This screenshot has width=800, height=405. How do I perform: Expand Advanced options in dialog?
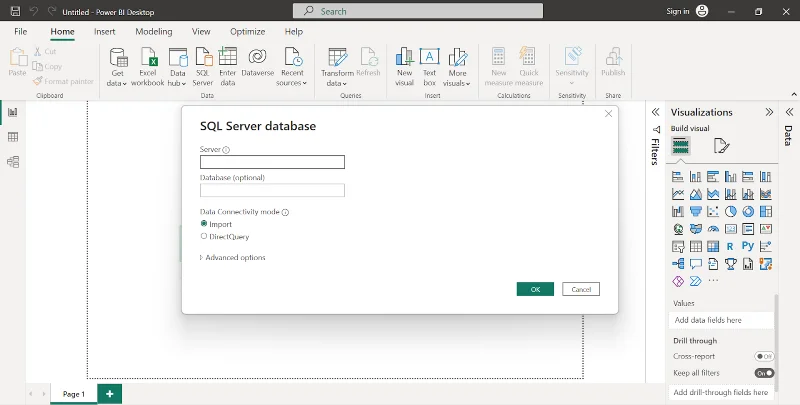[x=233, y=258]
